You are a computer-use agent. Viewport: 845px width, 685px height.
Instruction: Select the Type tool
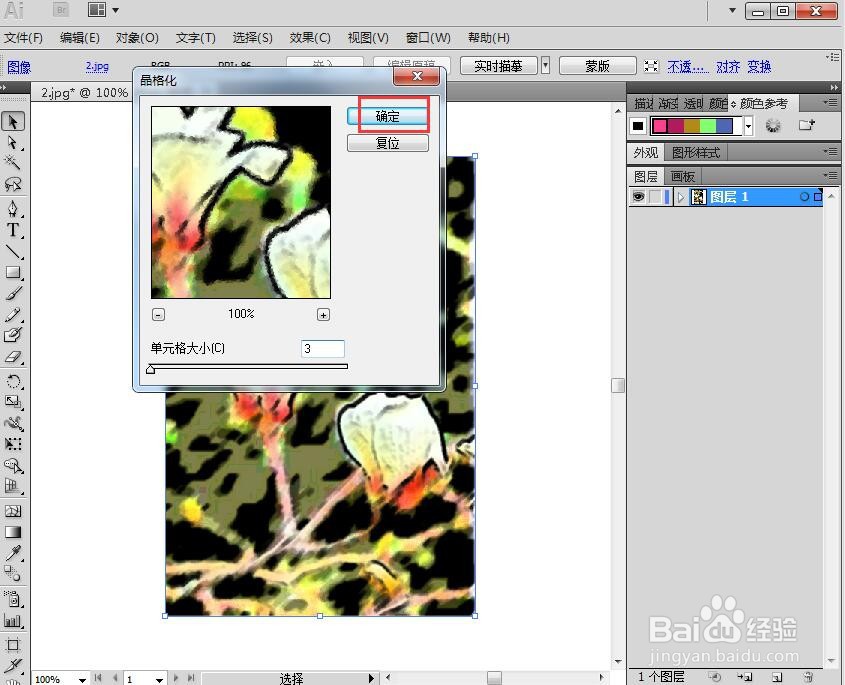click(13, 230)
